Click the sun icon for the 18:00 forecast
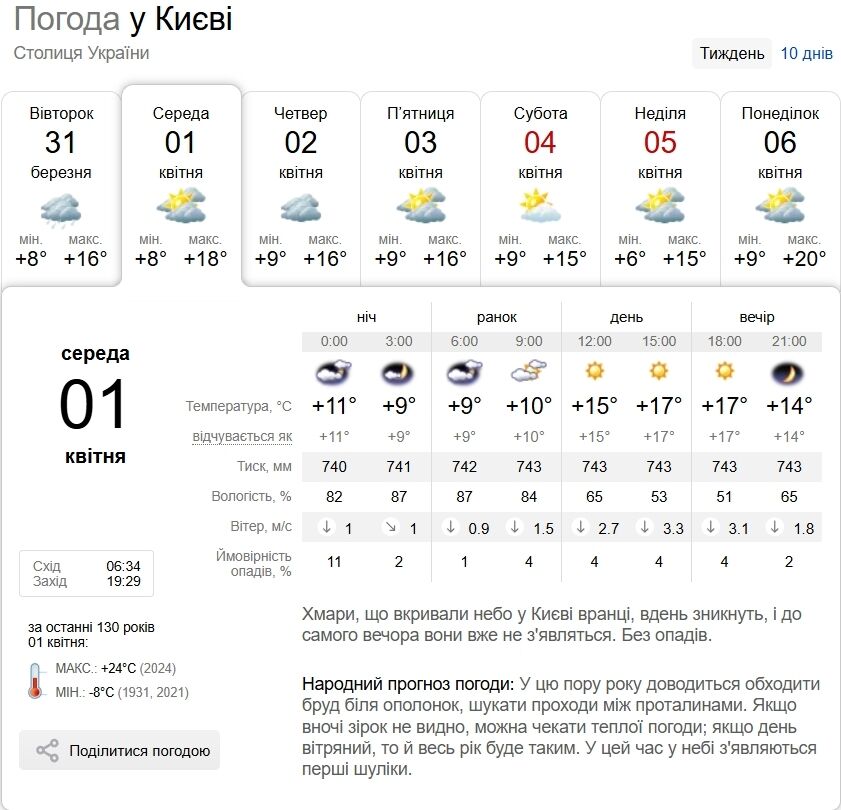Image resolution: width=841 pixels, height=810 pixels. pyautogui.click(x=724, y=372)
